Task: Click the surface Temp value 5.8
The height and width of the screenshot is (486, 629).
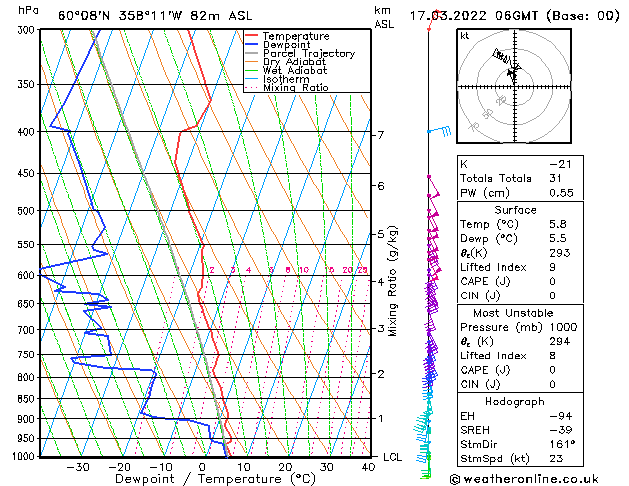Action: coord(558,224)
